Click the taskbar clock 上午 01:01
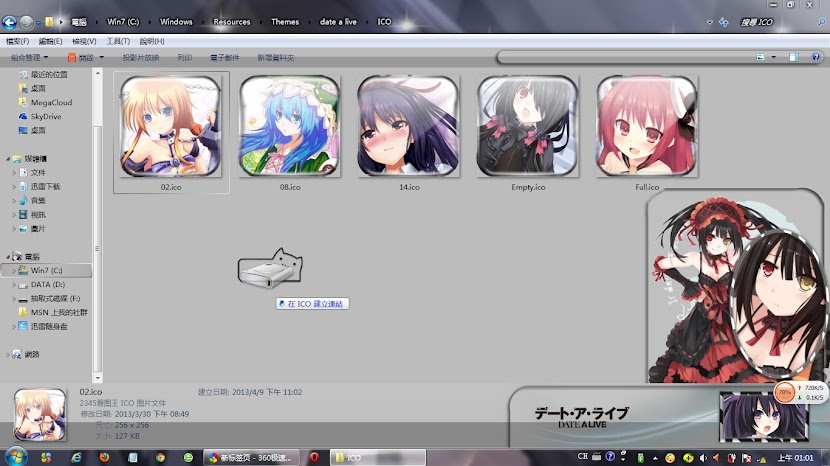 tap(796, 458)
